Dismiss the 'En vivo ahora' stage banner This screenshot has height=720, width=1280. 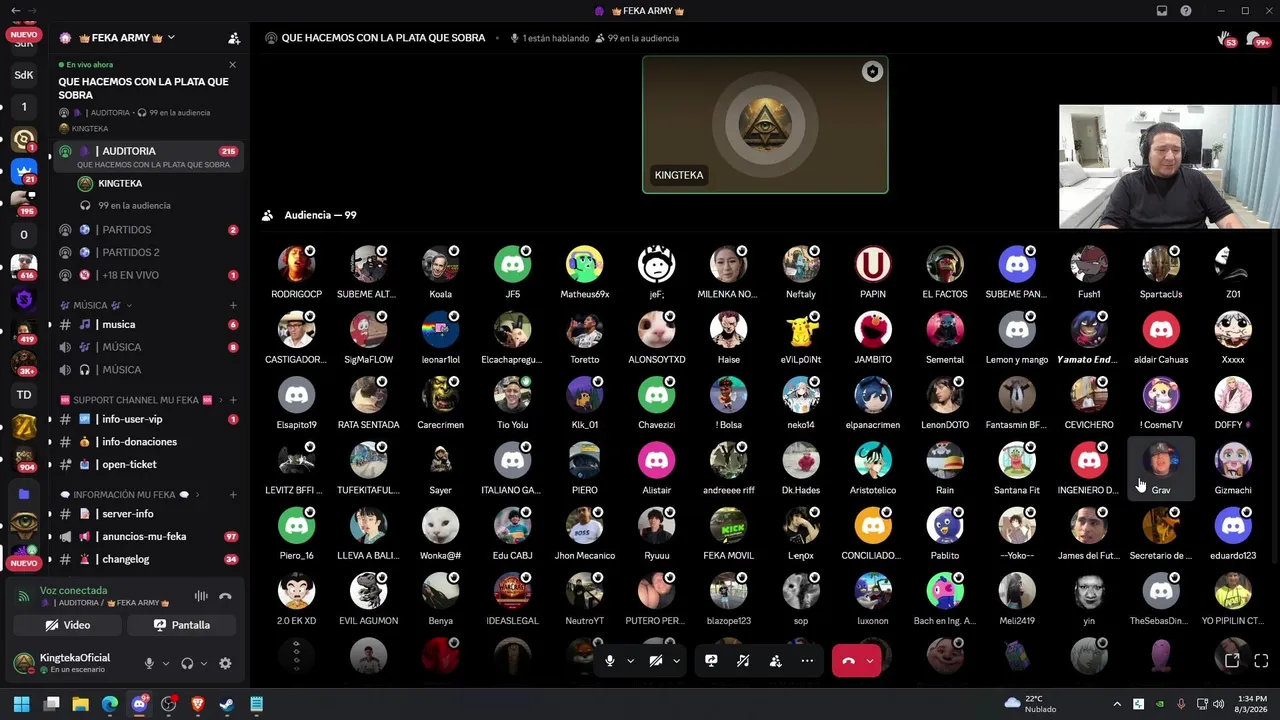pyautogui.click(x=232, y=65)
